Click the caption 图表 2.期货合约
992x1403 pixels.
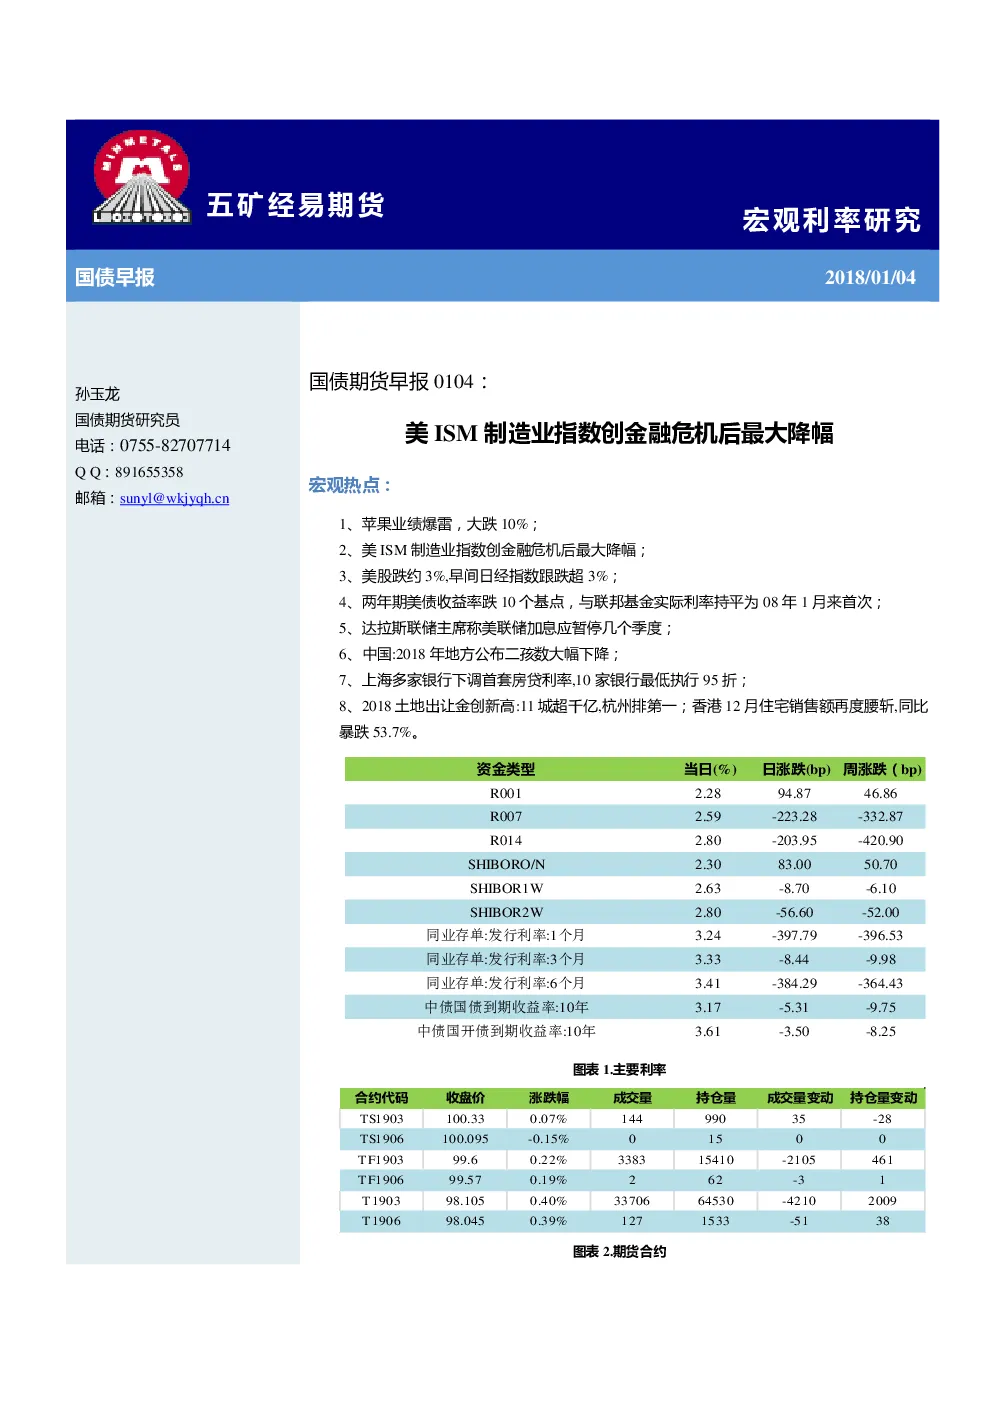(x=619, y=1252)
